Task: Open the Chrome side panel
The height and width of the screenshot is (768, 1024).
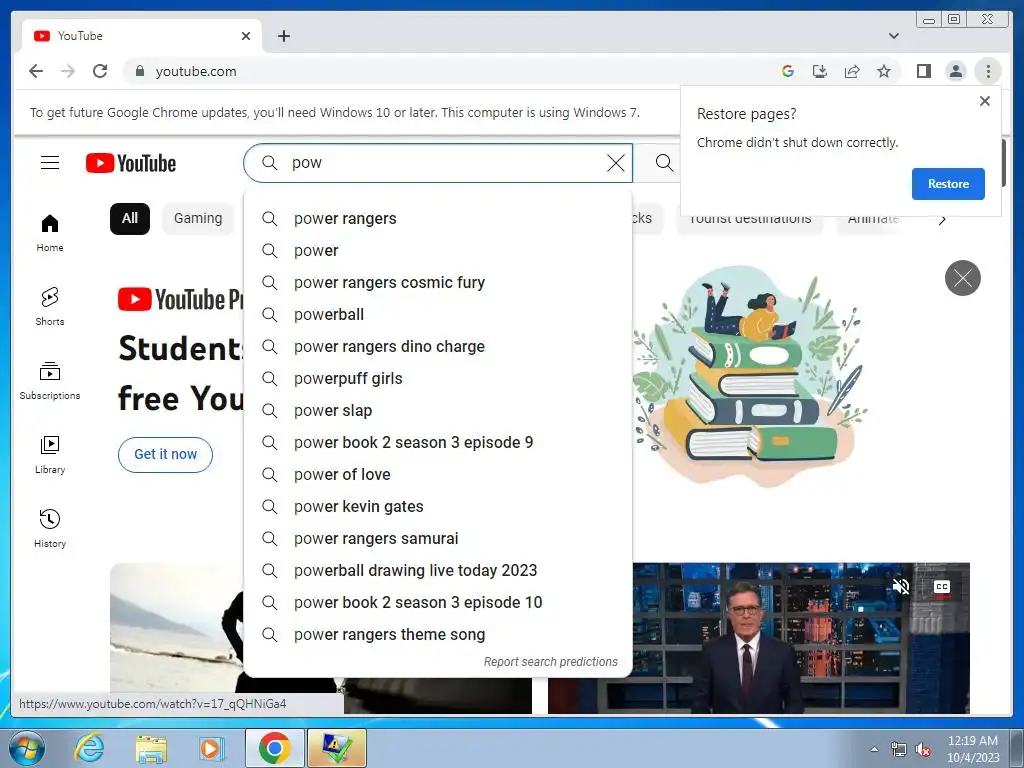Action: [x=923, y=71]
